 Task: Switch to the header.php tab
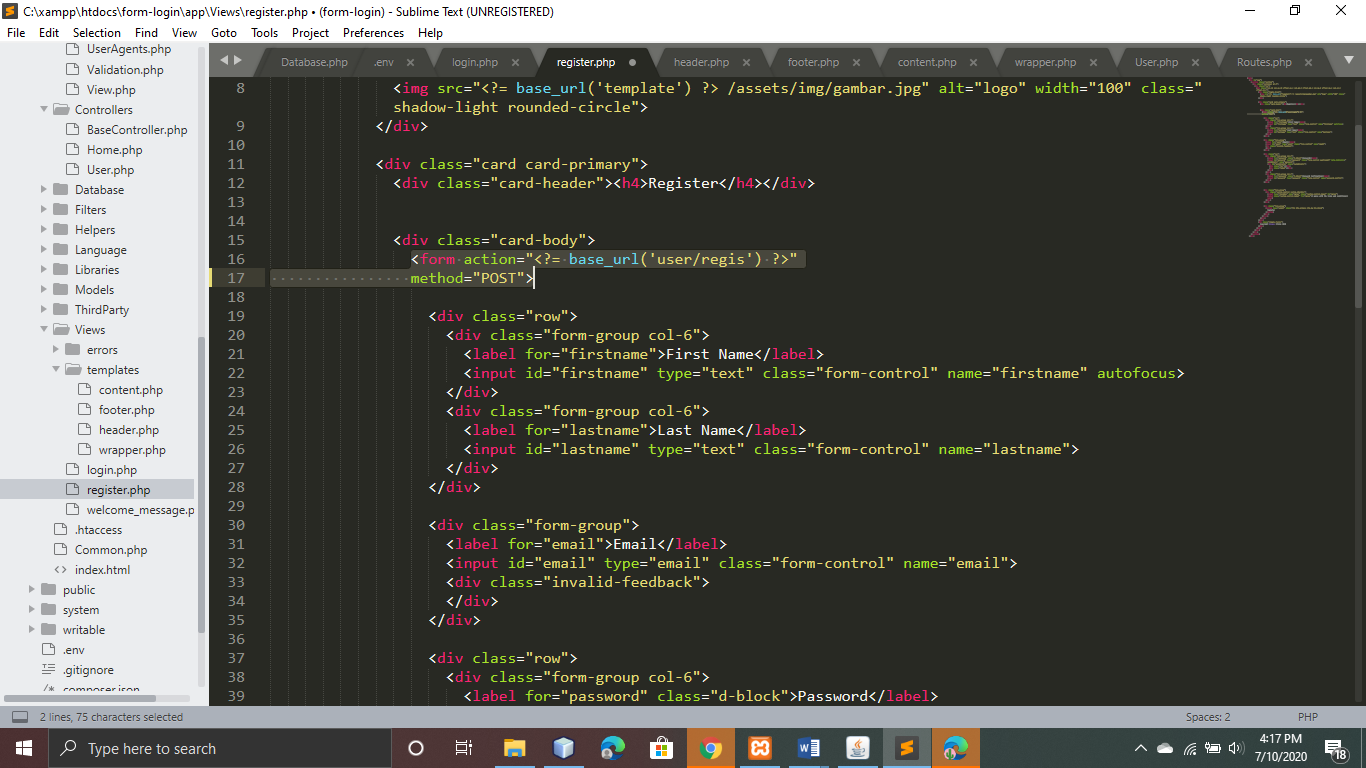pos(701,62)
